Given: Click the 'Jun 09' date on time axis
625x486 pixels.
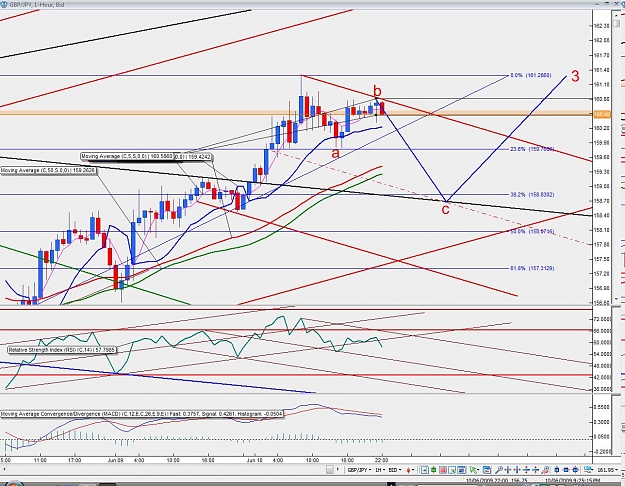Looking at the screenshot, I should [x=116, y=460].
